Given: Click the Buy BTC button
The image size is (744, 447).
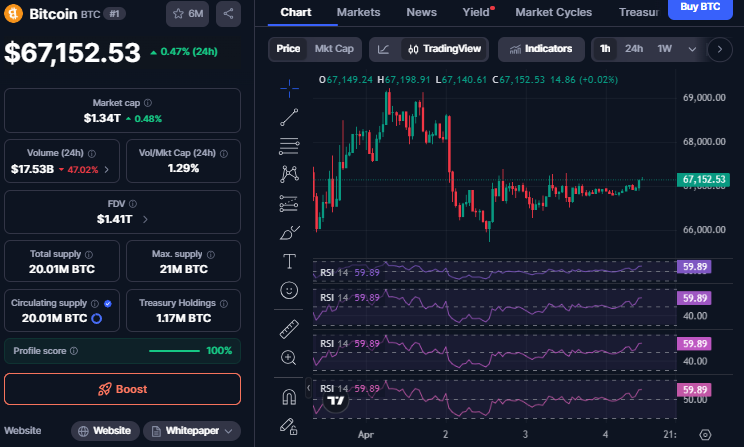Looking at the screenshot, I should point(700,8).
